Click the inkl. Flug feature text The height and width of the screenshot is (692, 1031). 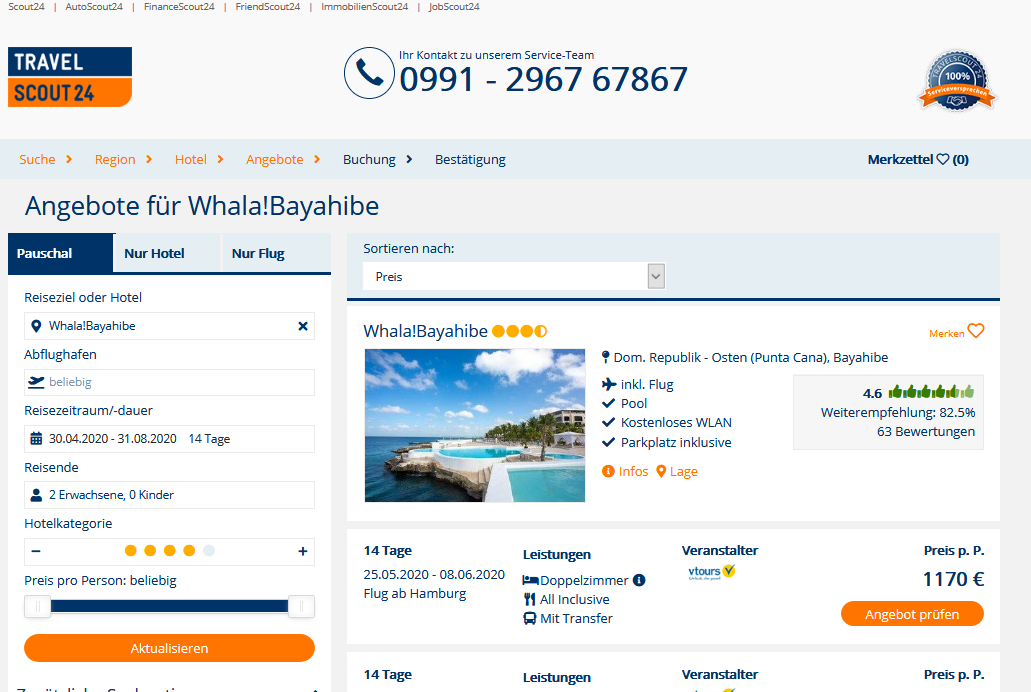648,384
